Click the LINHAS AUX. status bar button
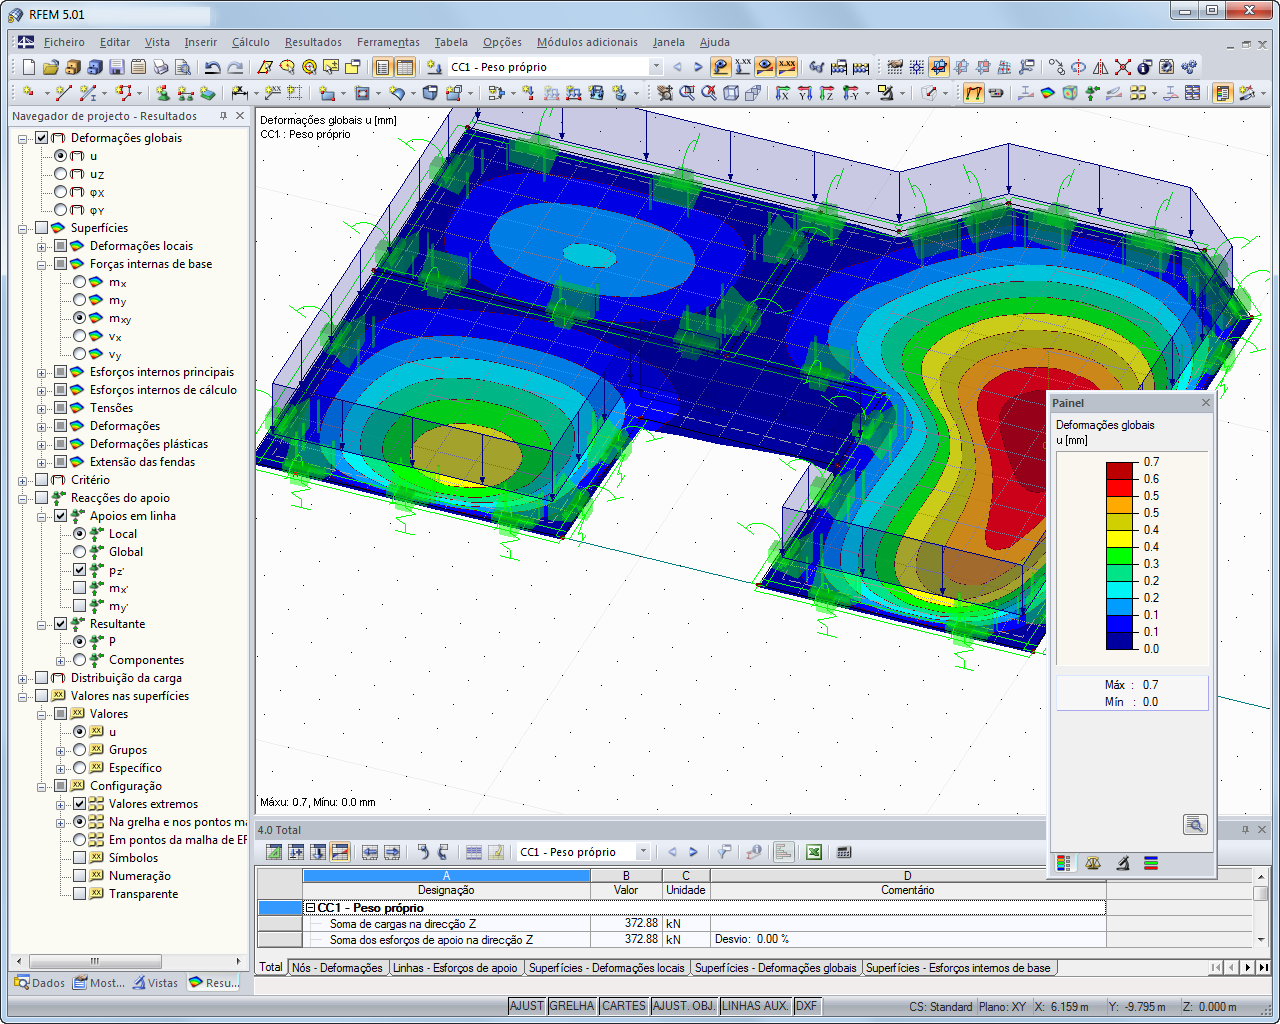 click(x=755, y=1006)
